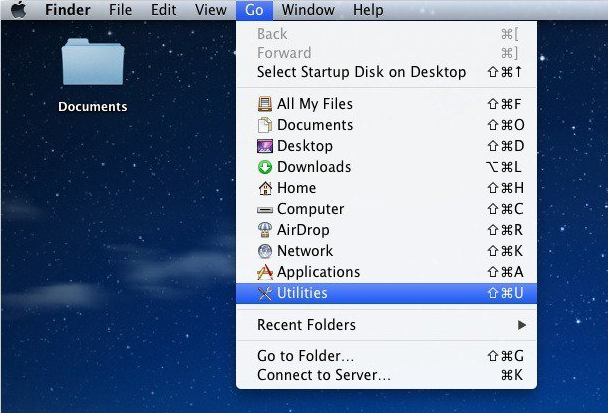Select Startup Disk on Desktop item
Viewport: 608px width, 413px height.
point(387,72)
